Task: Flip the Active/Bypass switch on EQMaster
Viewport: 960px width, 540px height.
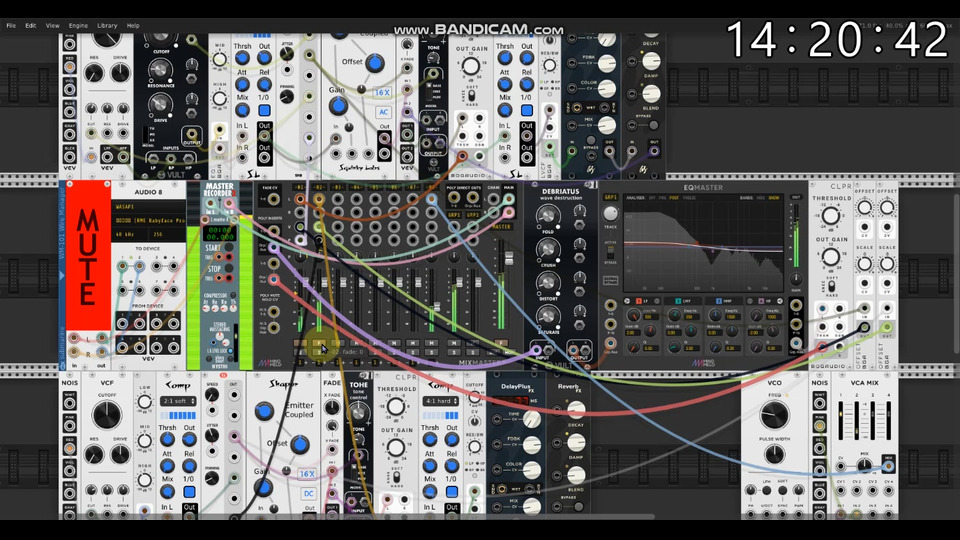Action: (x=610, y=252)
